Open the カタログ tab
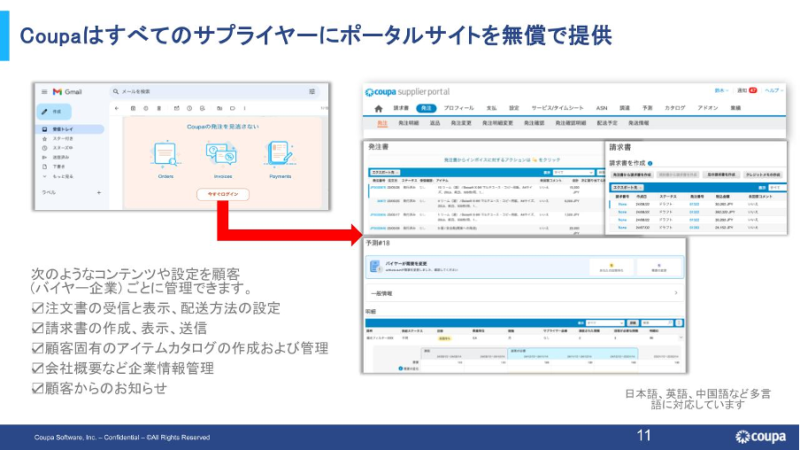Screen dimensions: 800x450 tap(675, 108)
